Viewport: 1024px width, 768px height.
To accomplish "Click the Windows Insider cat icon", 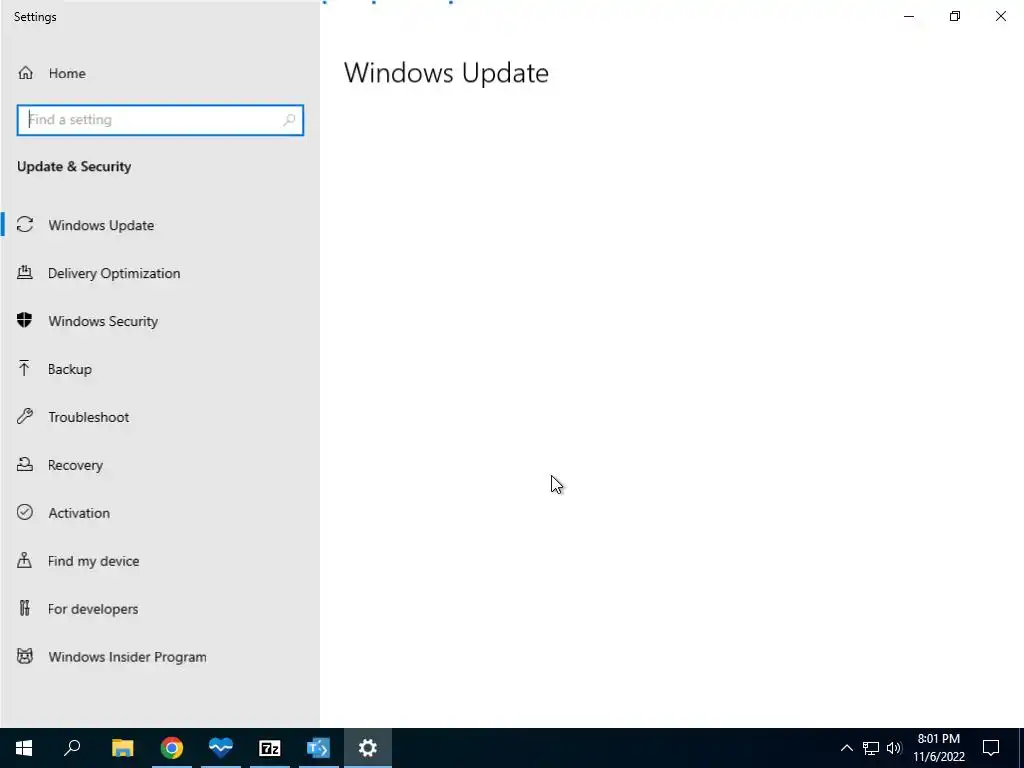I will coord(25,656).
